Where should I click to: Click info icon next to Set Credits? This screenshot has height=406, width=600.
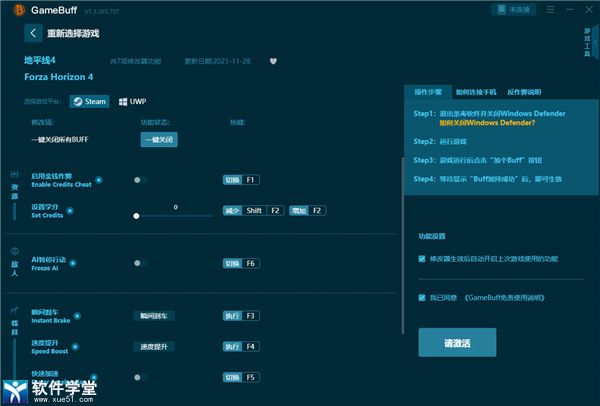tap(70, 210)
